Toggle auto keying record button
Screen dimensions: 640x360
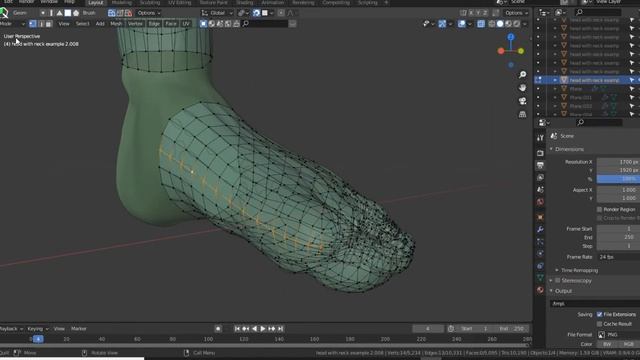coord(218,329)
